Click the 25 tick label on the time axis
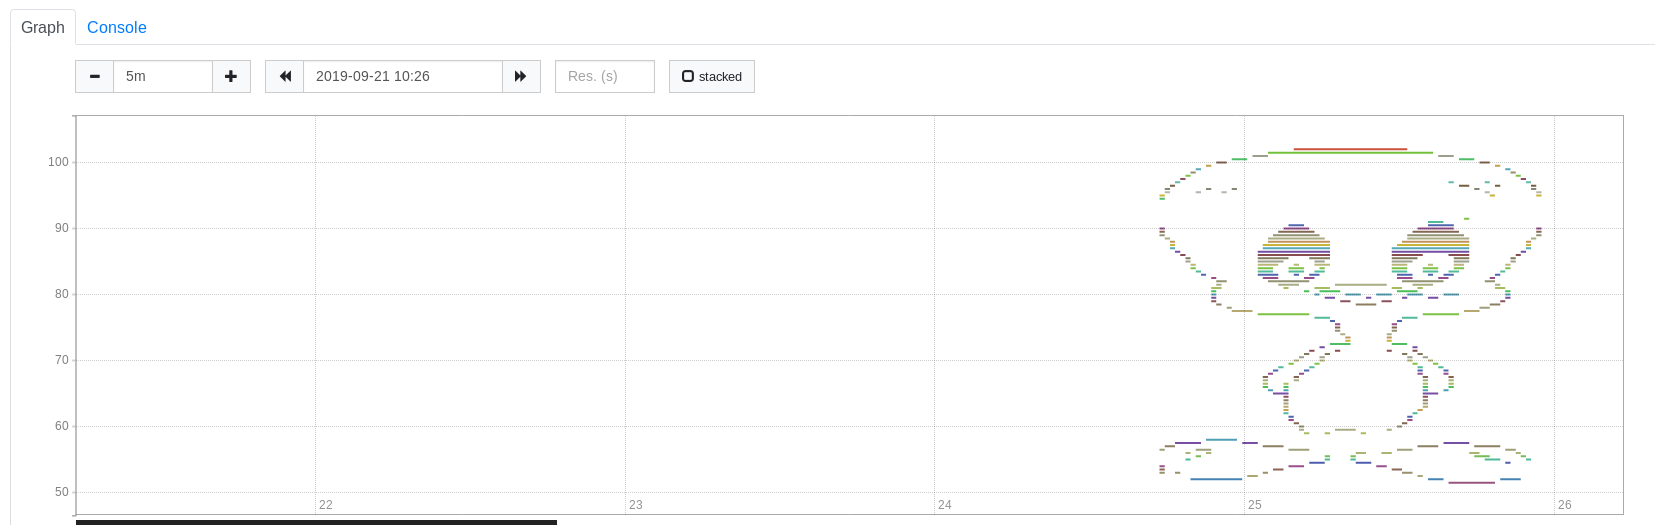The width and height of the screenshot is (1655, 525). coord(1255,505)
